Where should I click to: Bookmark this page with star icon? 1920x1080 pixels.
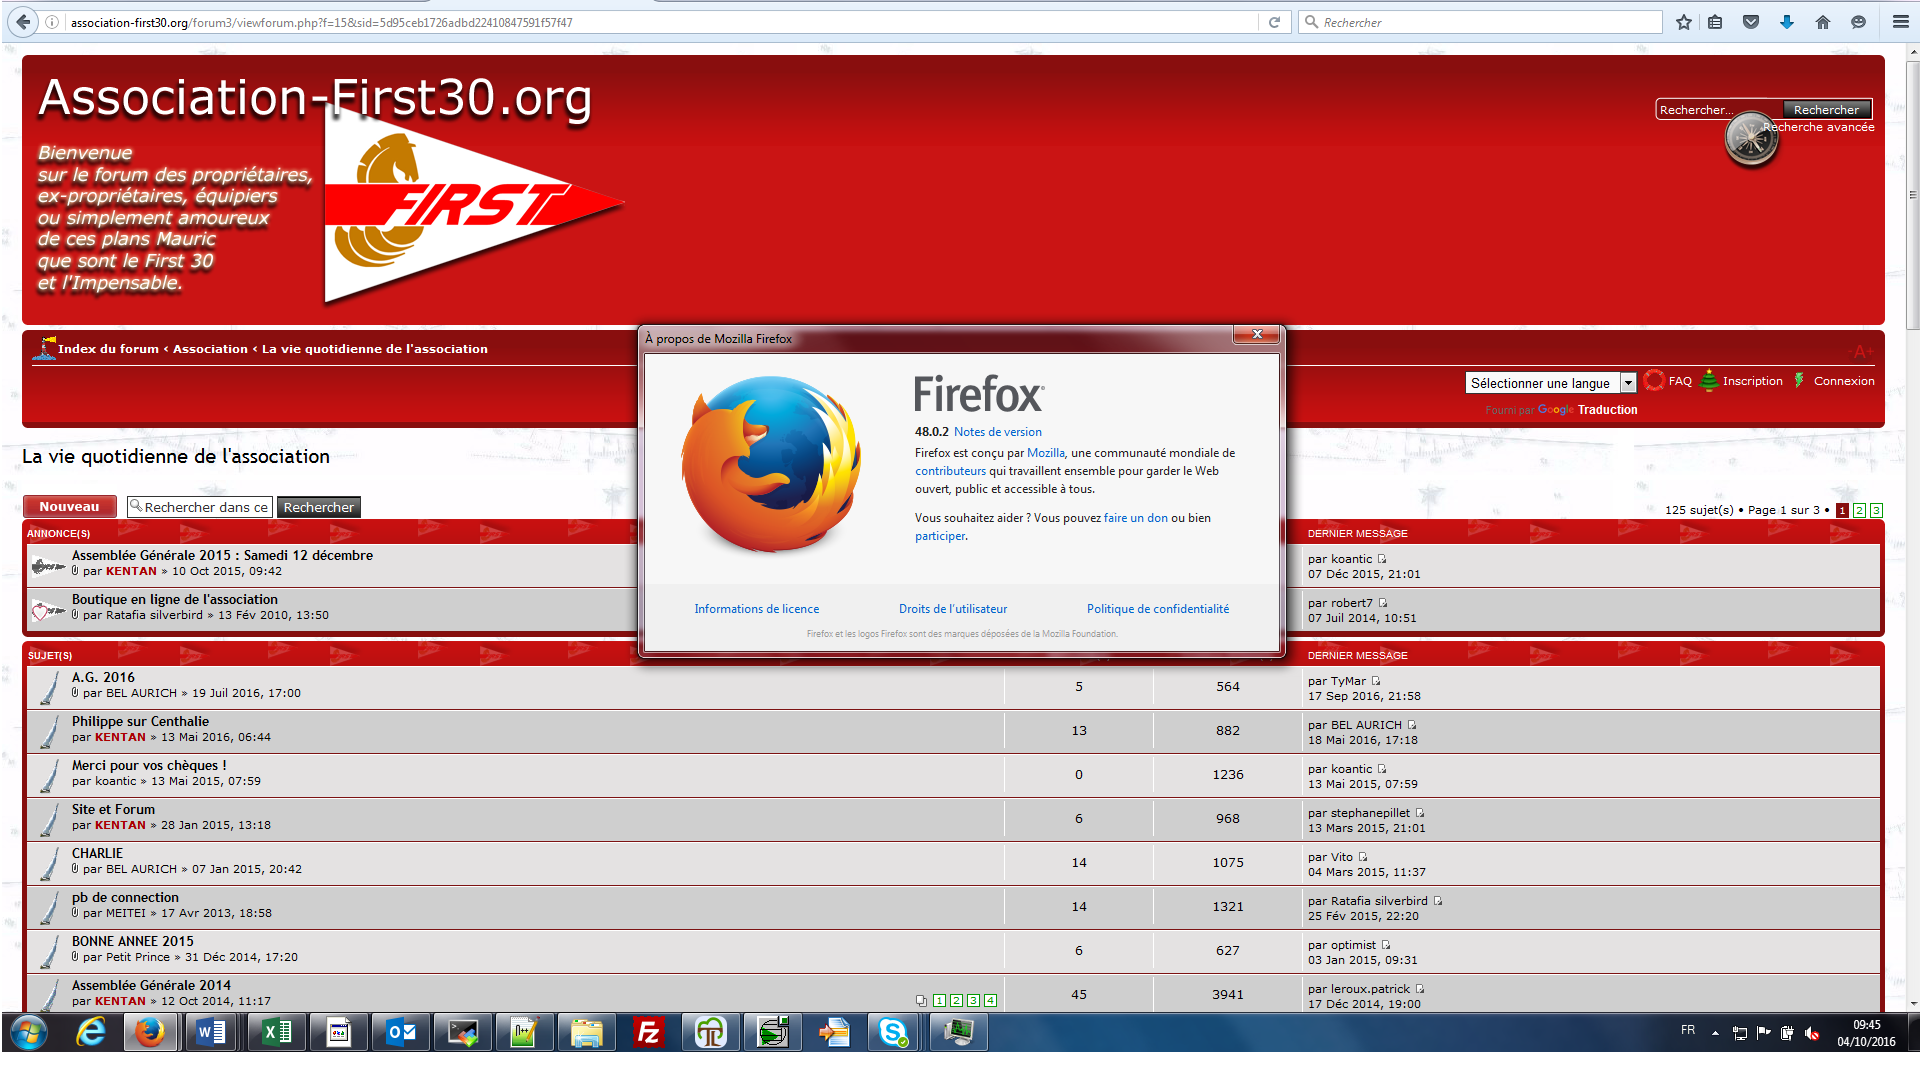[x=1684, y=22]
